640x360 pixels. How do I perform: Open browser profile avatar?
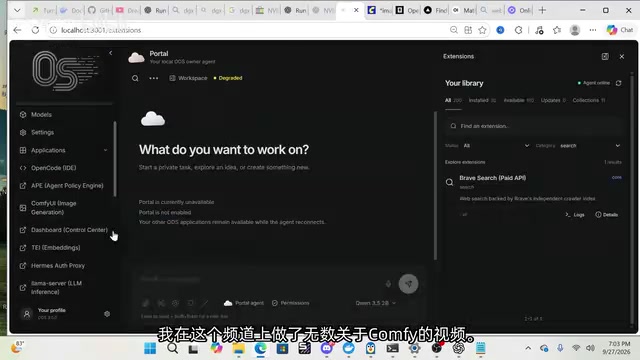click(x=575, y=30)
